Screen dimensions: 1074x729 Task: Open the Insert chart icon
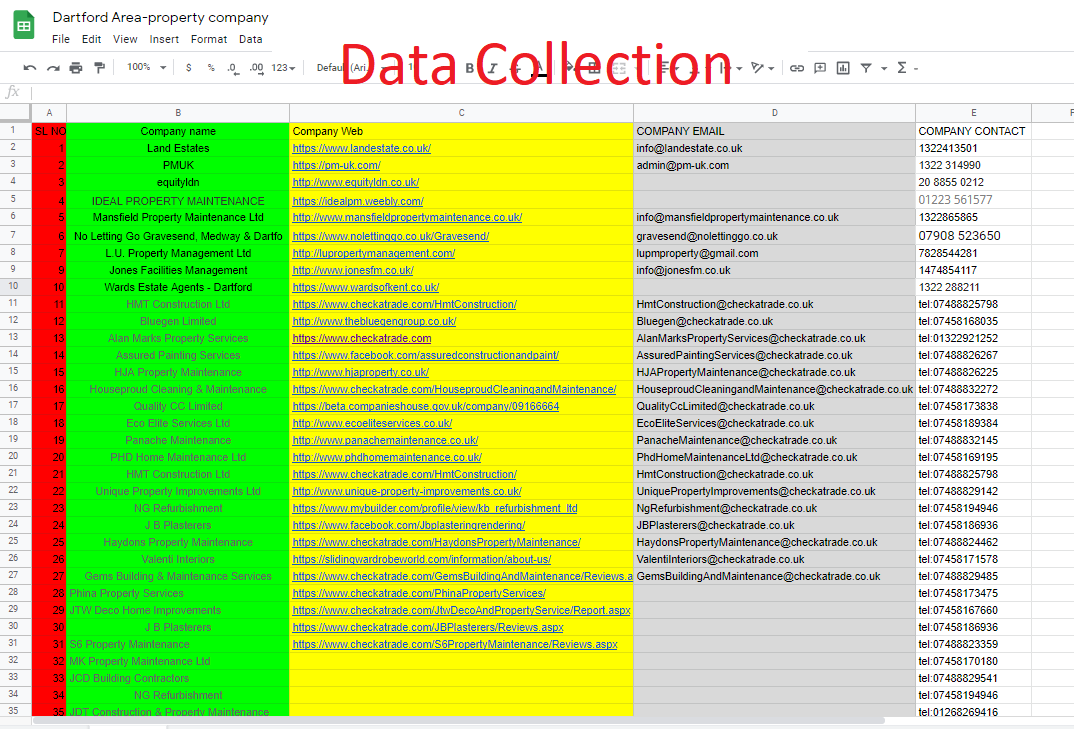pos(842,67)
